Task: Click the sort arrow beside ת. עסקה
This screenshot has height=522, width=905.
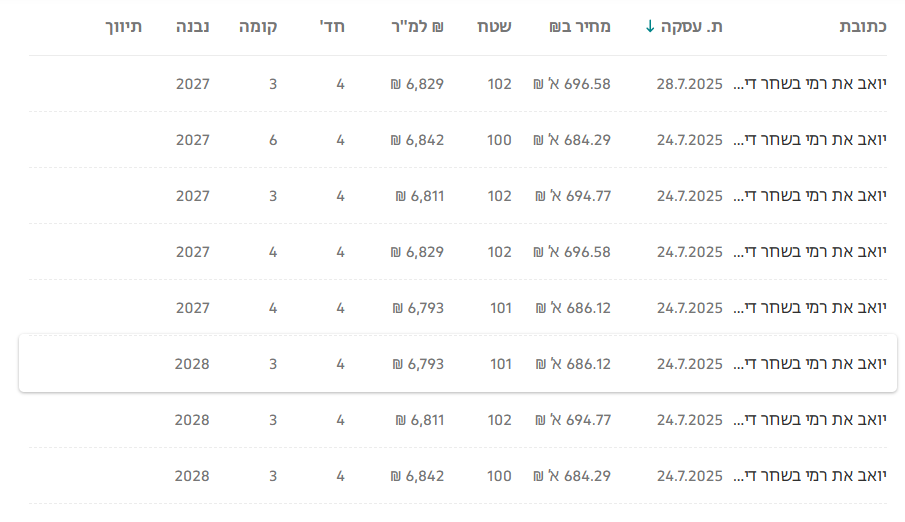Action: point(650,27)
